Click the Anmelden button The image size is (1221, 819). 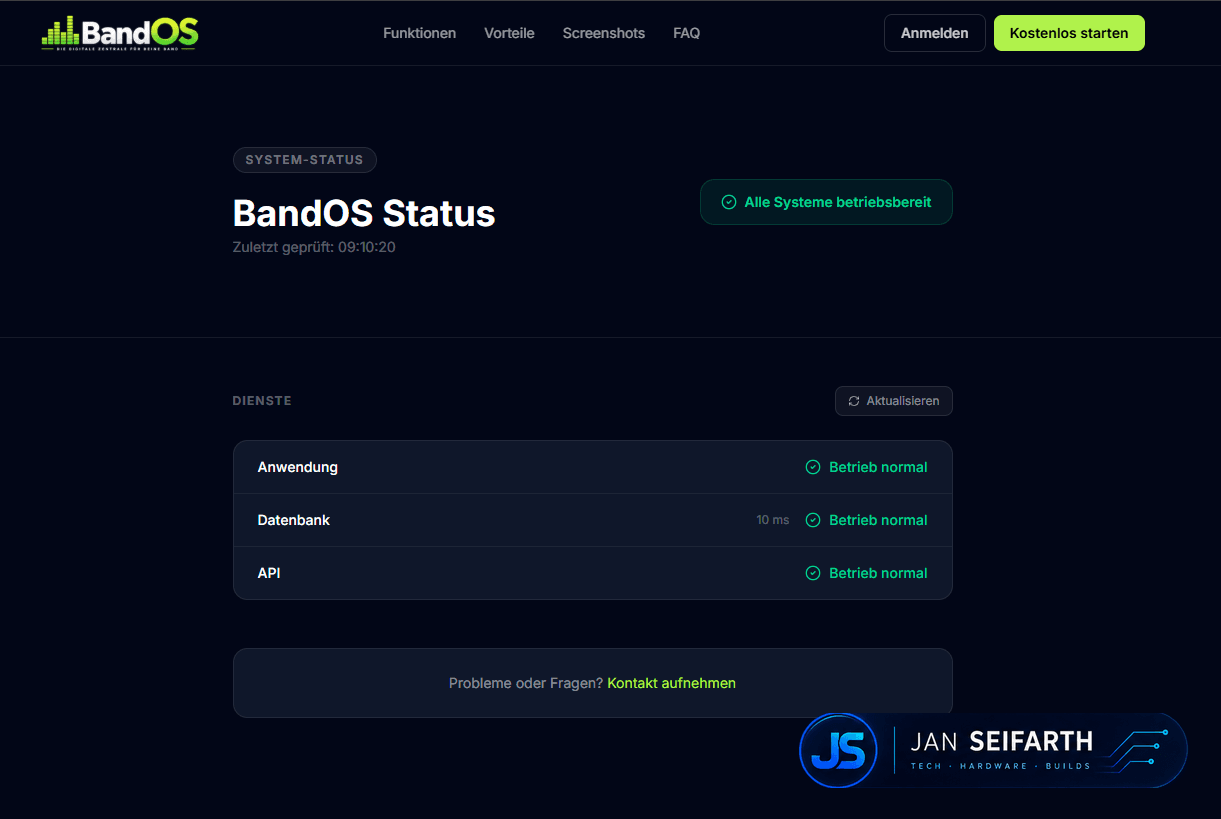[x=934, y=33]
